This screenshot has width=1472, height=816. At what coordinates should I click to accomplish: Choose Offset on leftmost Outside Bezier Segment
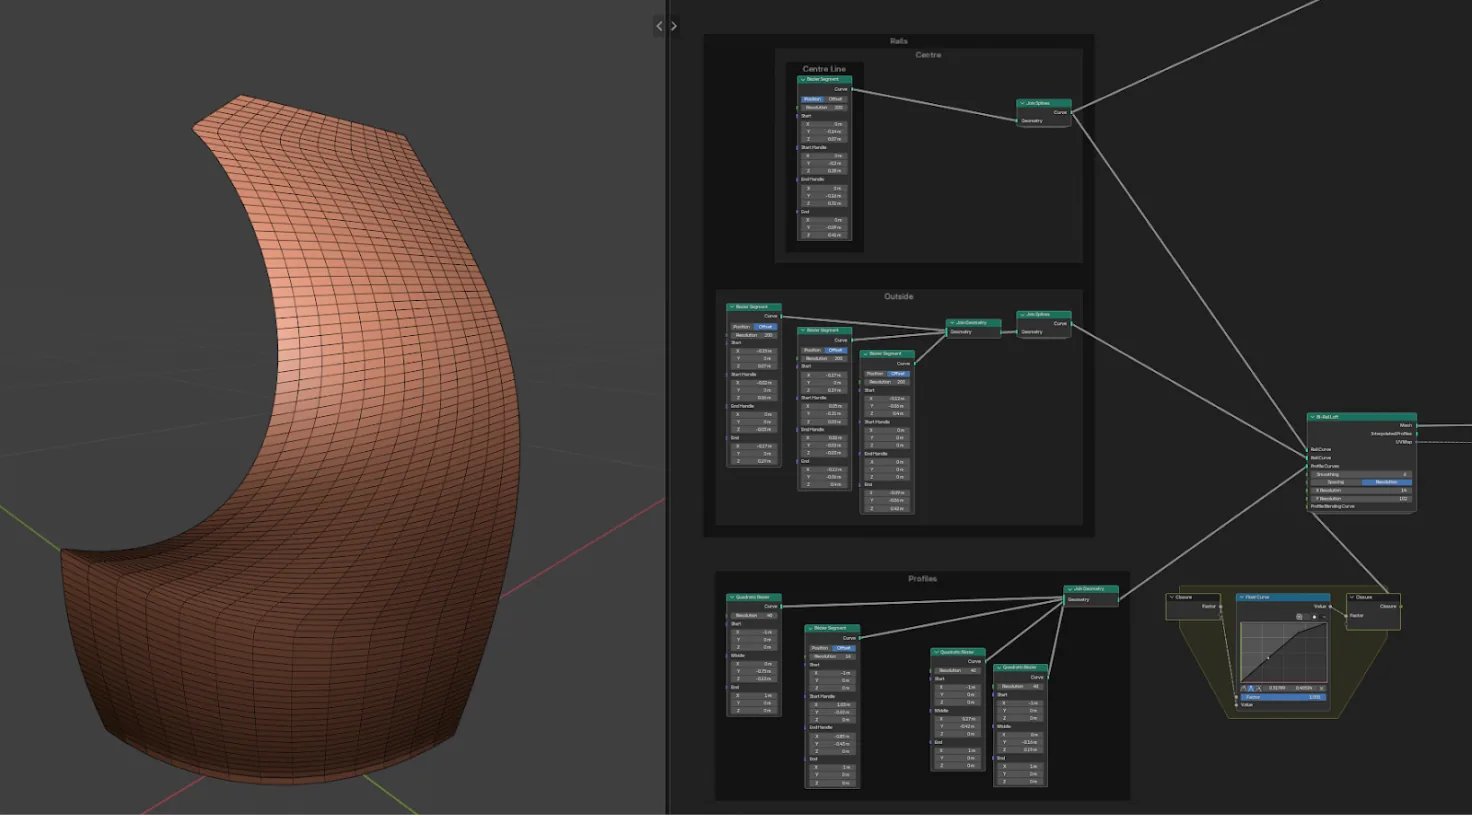pos(765,327)
